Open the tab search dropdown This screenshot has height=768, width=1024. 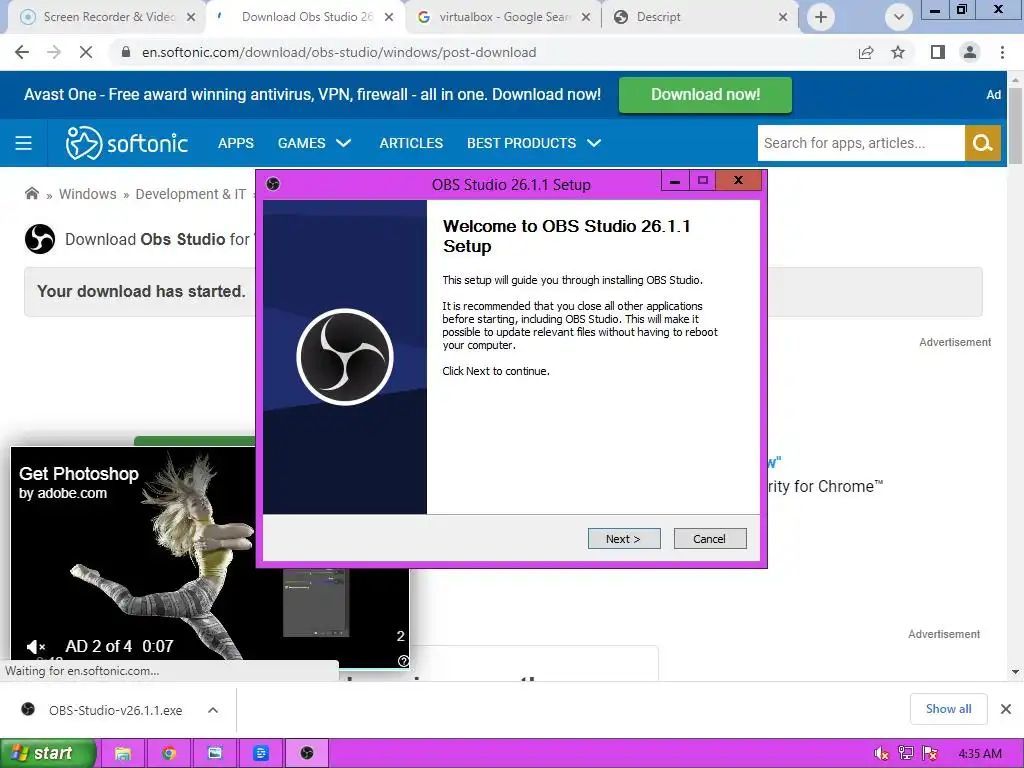tap(899, 17)
